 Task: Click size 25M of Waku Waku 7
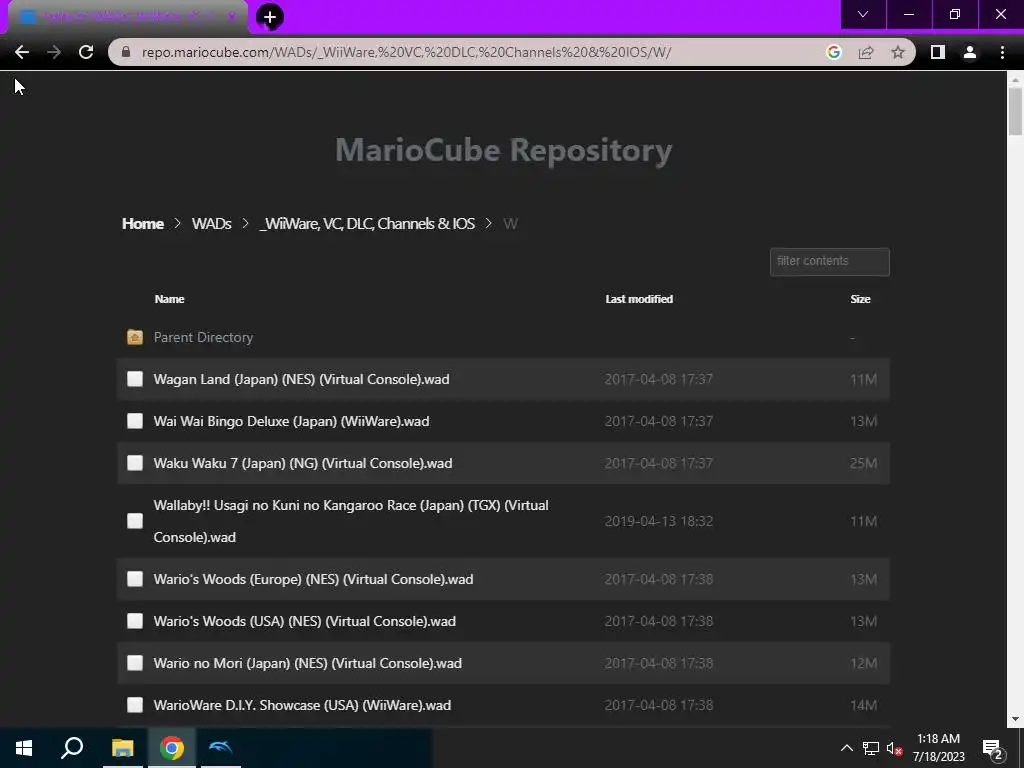pyautogui.click(x=863, y=463)
